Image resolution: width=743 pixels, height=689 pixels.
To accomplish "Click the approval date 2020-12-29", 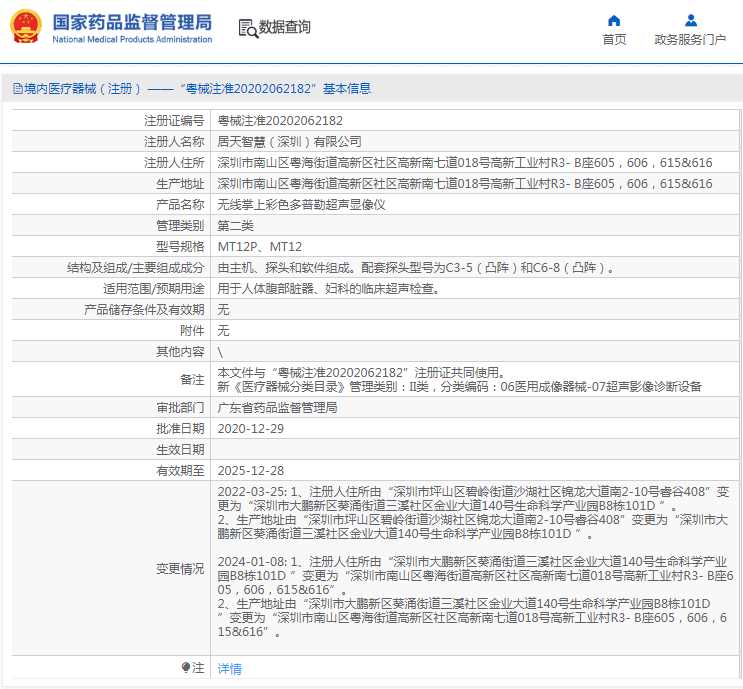I will point(251,428).
